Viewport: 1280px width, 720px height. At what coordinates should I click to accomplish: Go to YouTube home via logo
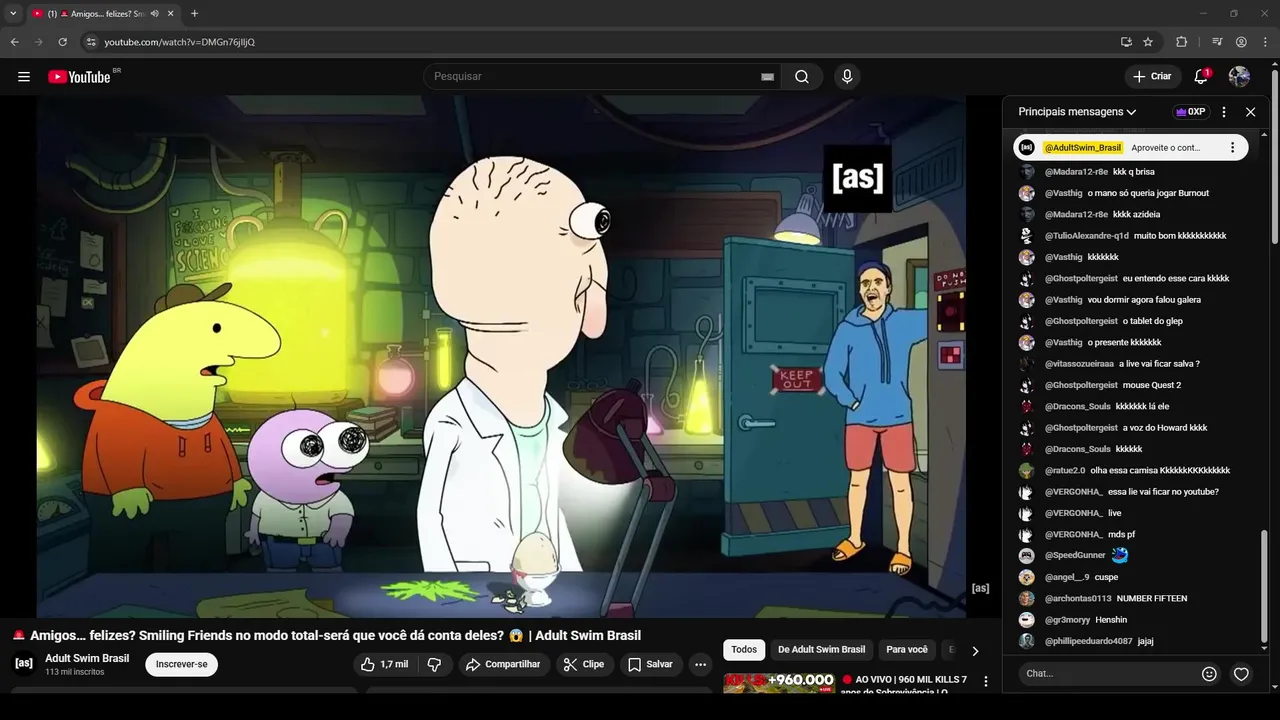click(80, 77)
